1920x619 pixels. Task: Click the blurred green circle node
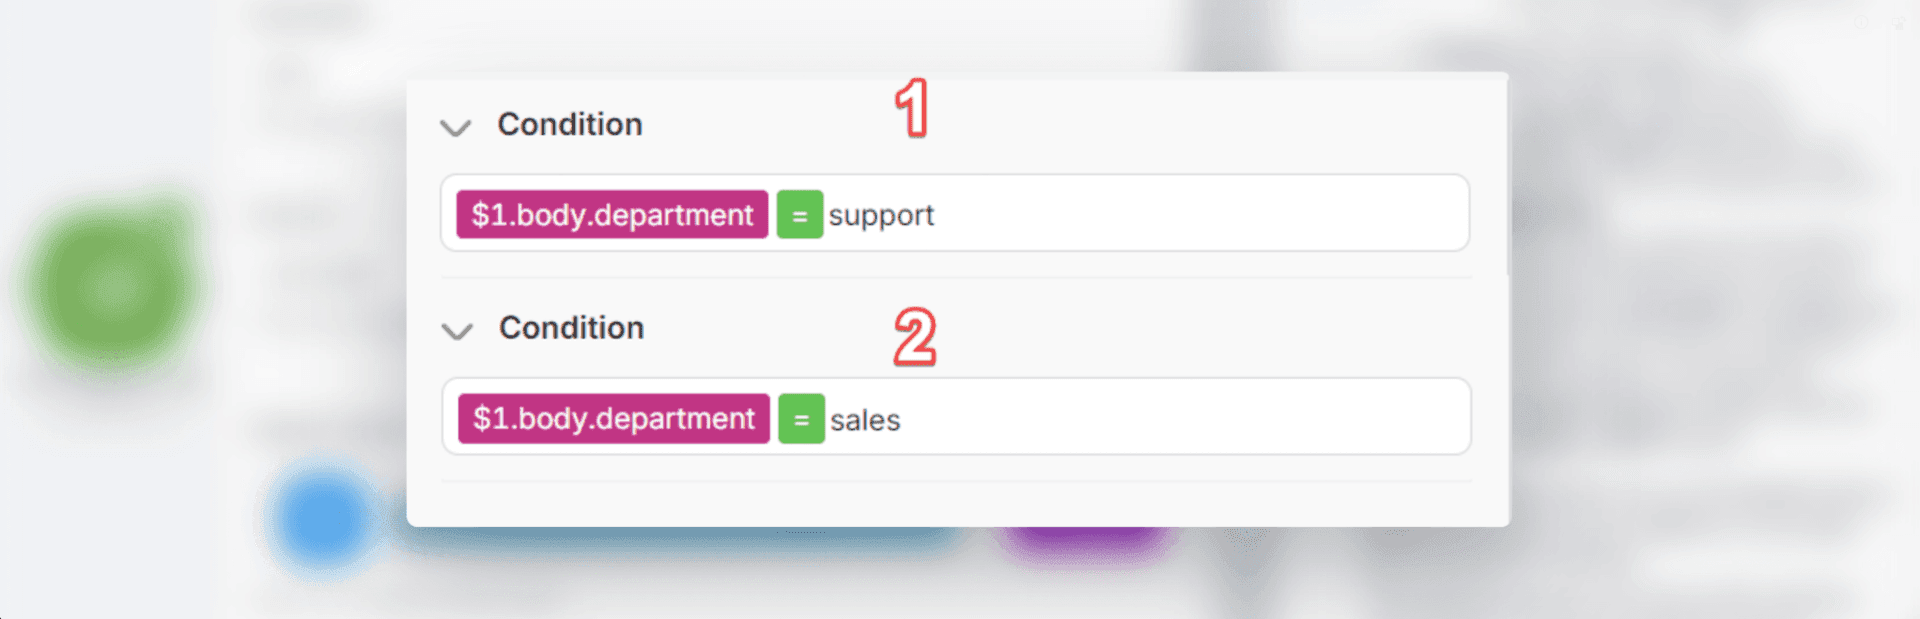(x=112, y=286)
